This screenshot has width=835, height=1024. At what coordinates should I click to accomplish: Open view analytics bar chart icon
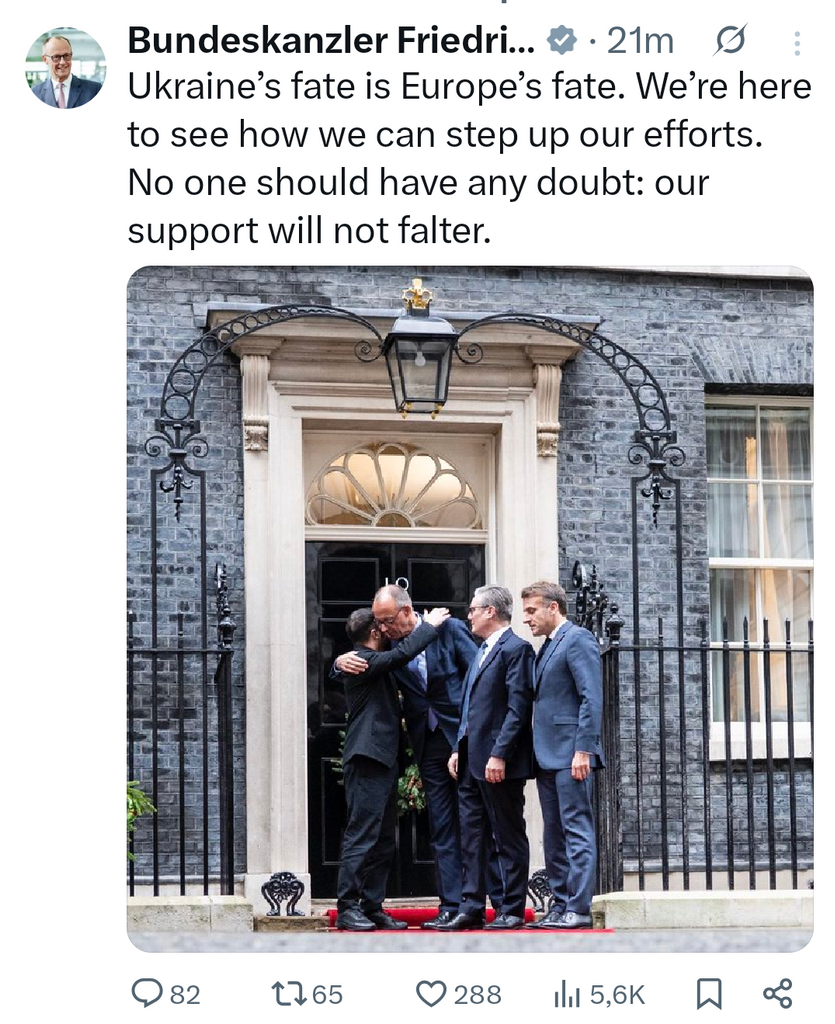pyautogui.click(x=567, y=995)
